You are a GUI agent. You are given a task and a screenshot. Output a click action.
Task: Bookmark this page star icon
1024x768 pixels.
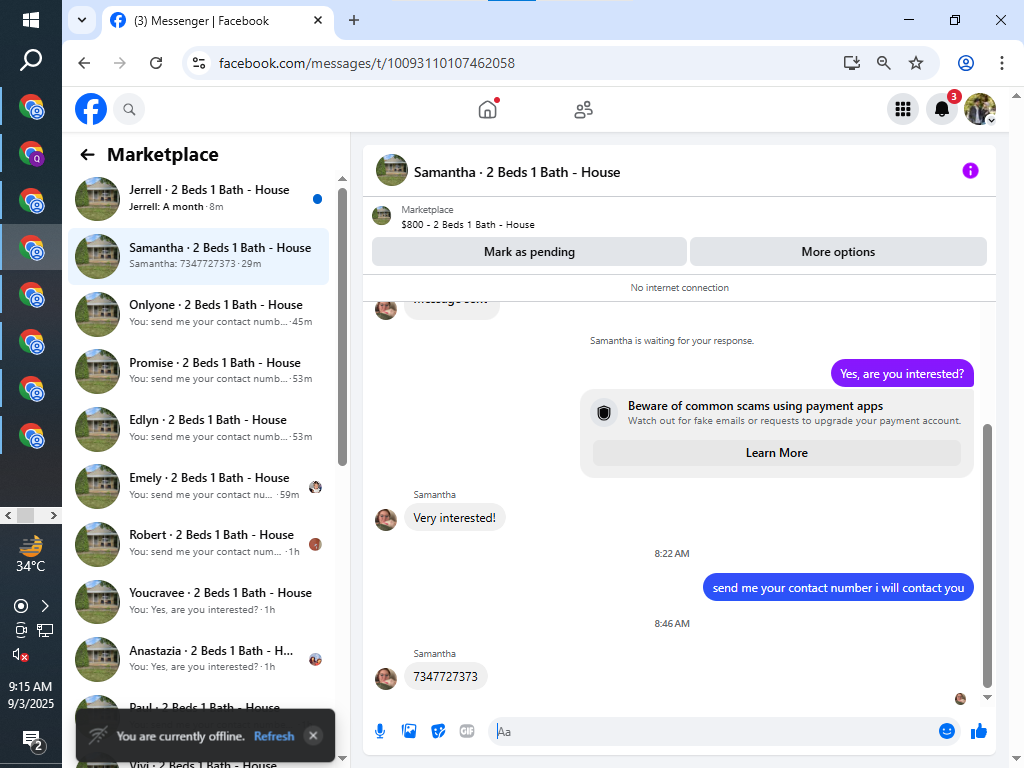click(916, 63)
